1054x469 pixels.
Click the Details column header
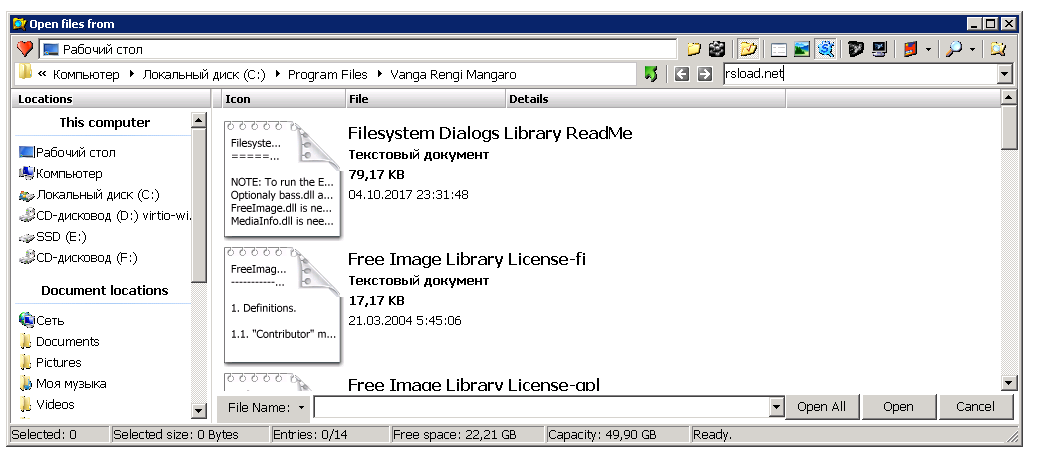645,99
